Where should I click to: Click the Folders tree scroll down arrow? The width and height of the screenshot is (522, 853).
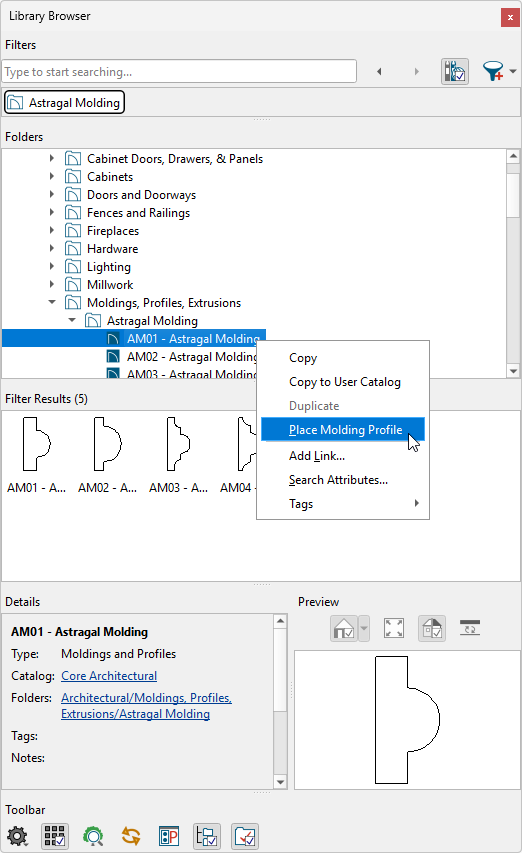tap(513, 371)
